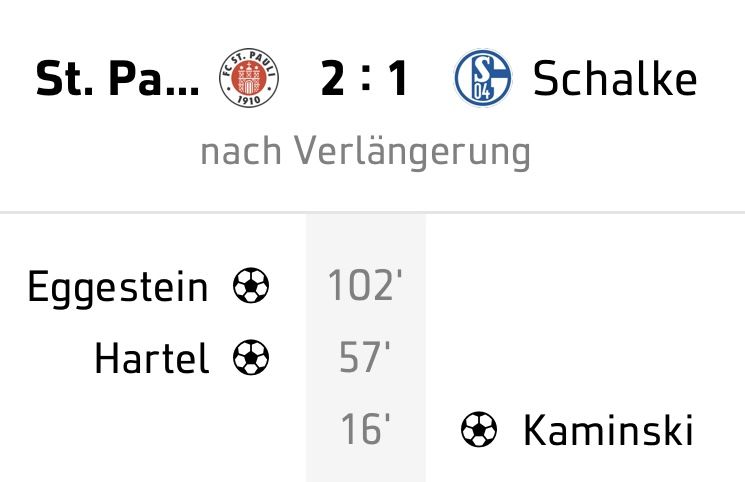Click the FC St. Pauli club crest
Screen dimensions: 745x482
click(248, 79)
